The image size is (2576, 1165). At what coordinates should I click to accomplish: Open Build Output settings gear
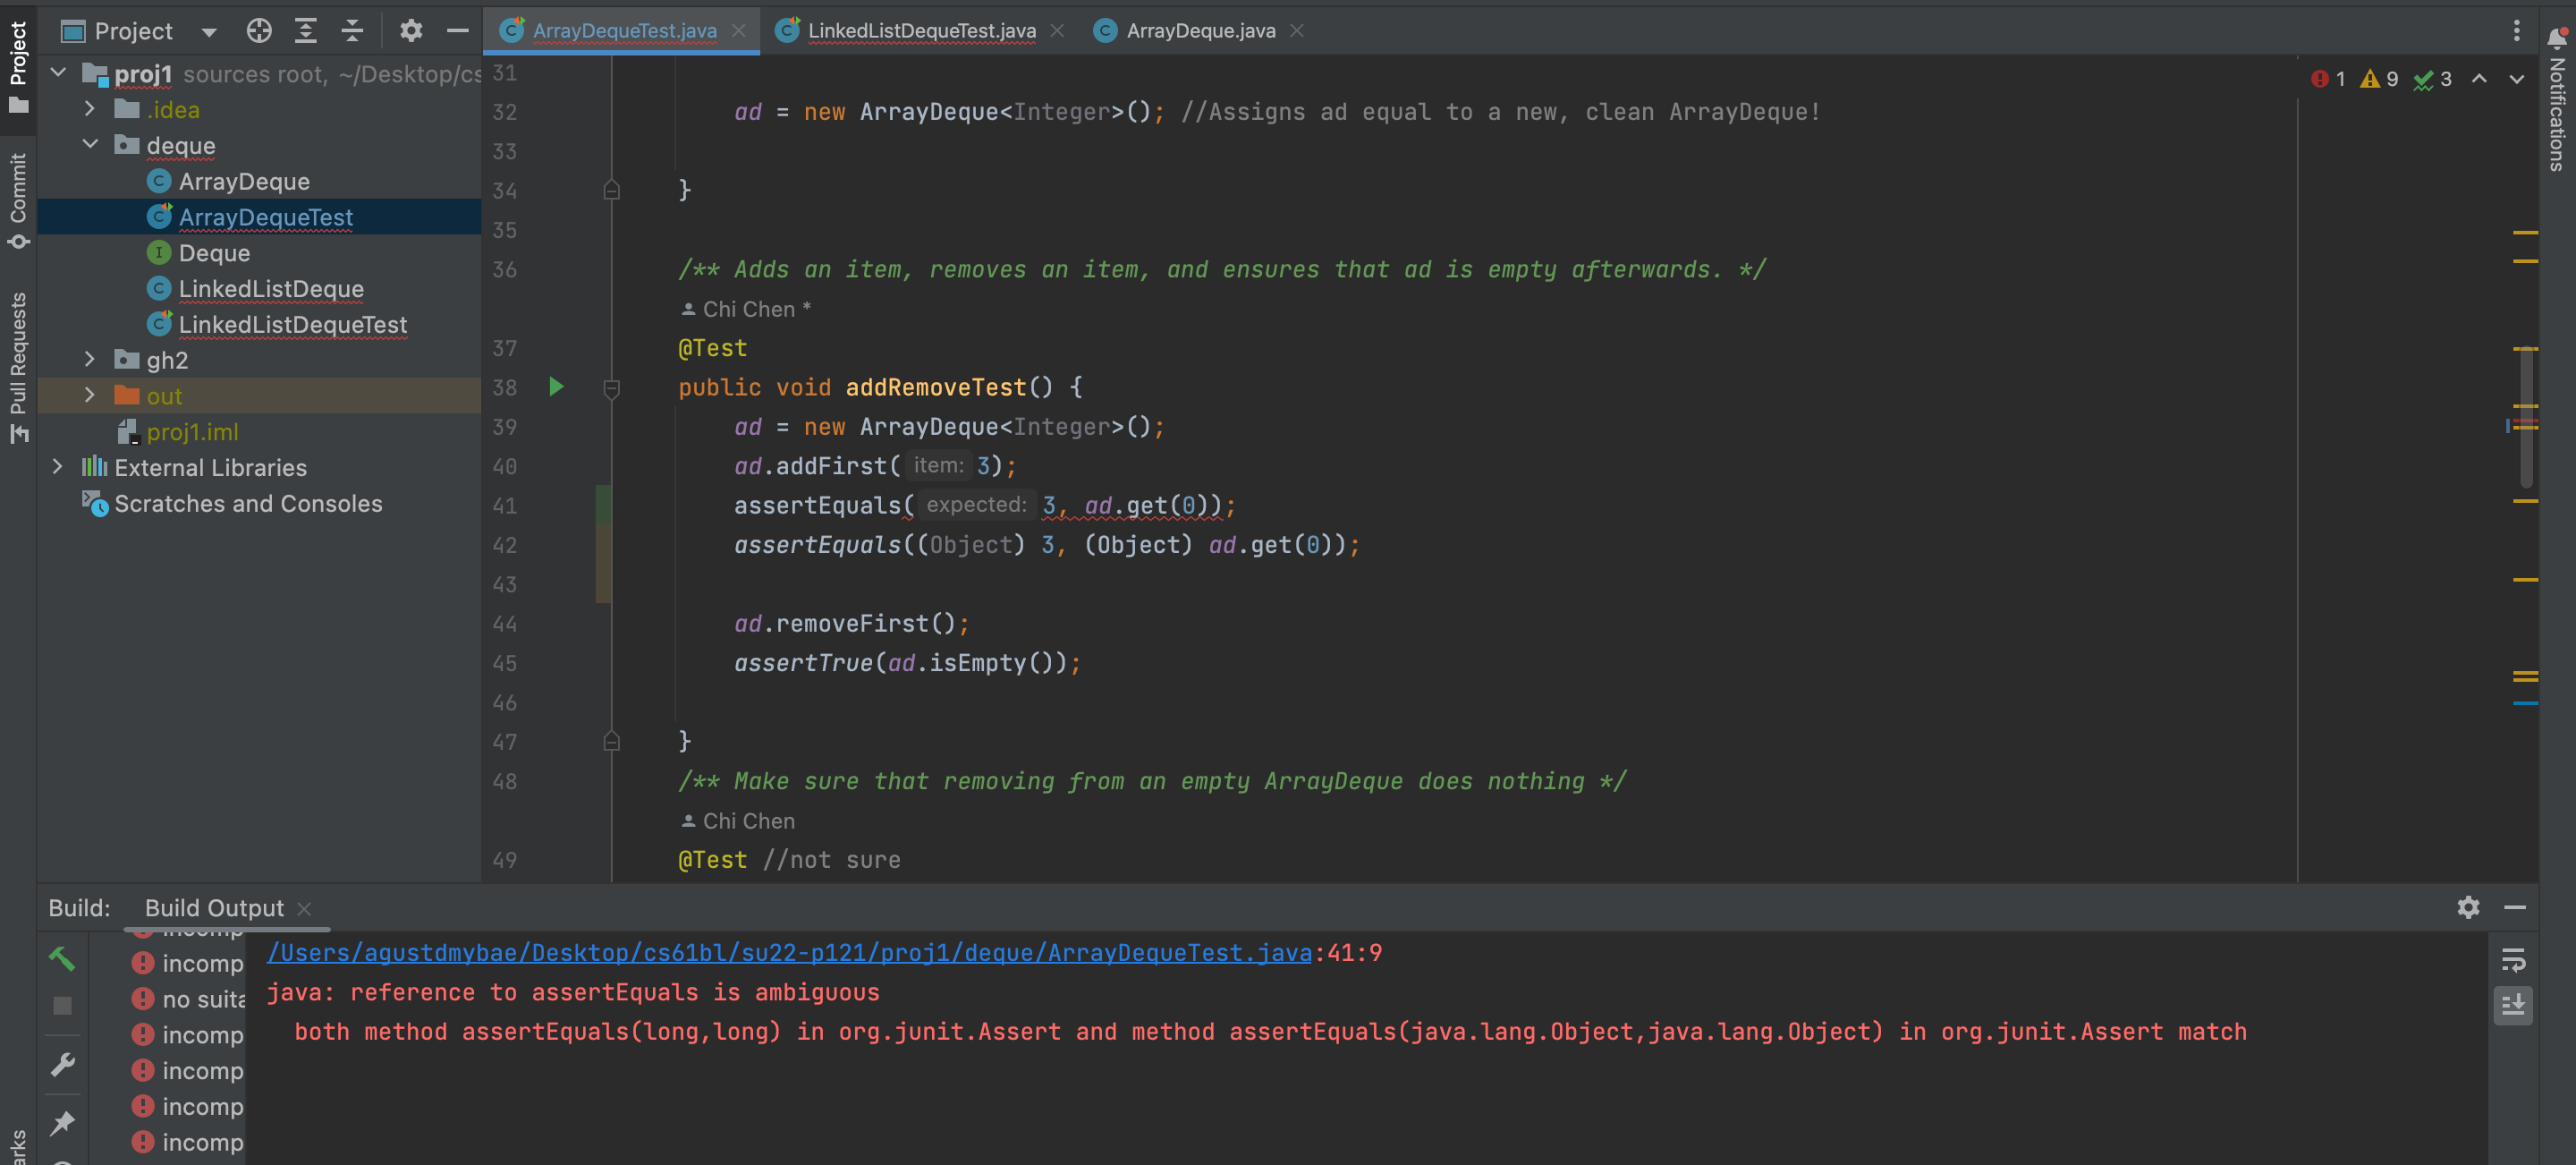point(2468,907)
